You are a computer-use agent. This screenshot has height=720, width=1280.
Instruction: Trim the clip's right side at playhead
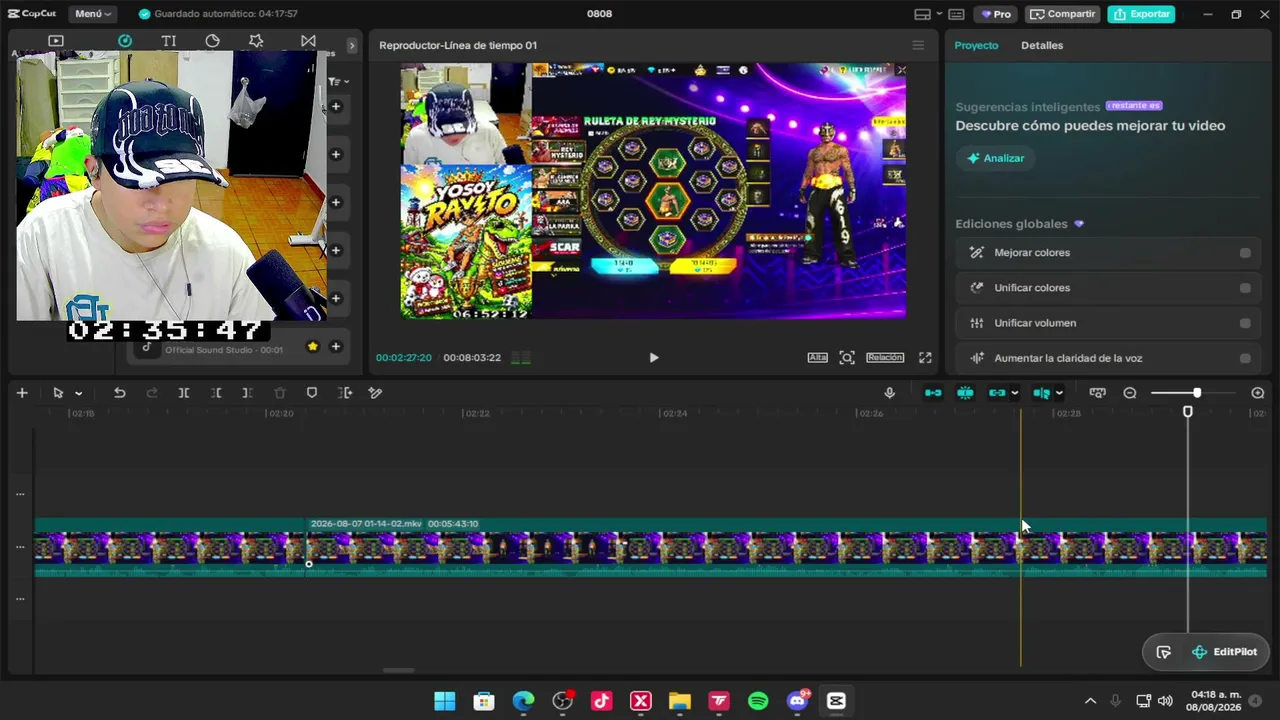248,393
